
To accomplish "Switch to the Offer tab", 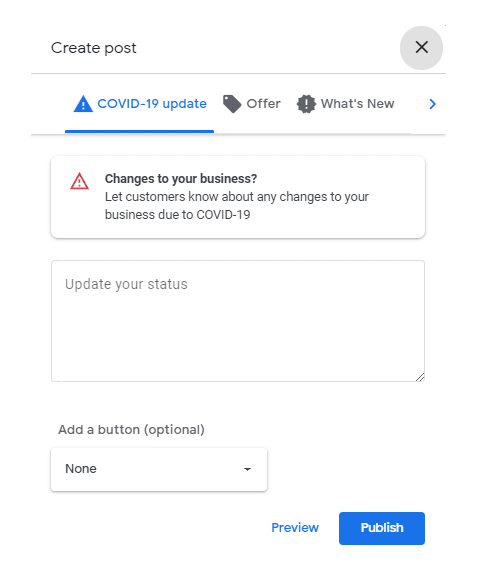I will pos(252,104).
